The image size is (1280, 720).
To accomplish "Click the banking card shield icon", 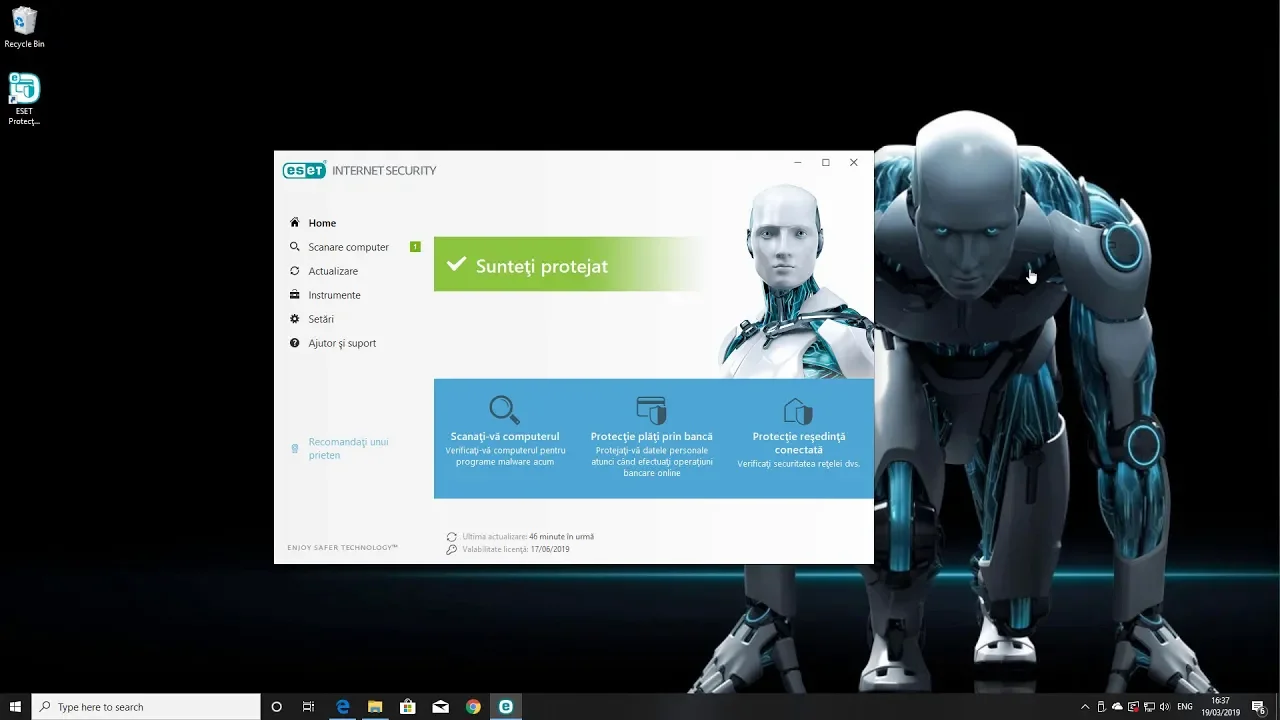I will point(651,410).
